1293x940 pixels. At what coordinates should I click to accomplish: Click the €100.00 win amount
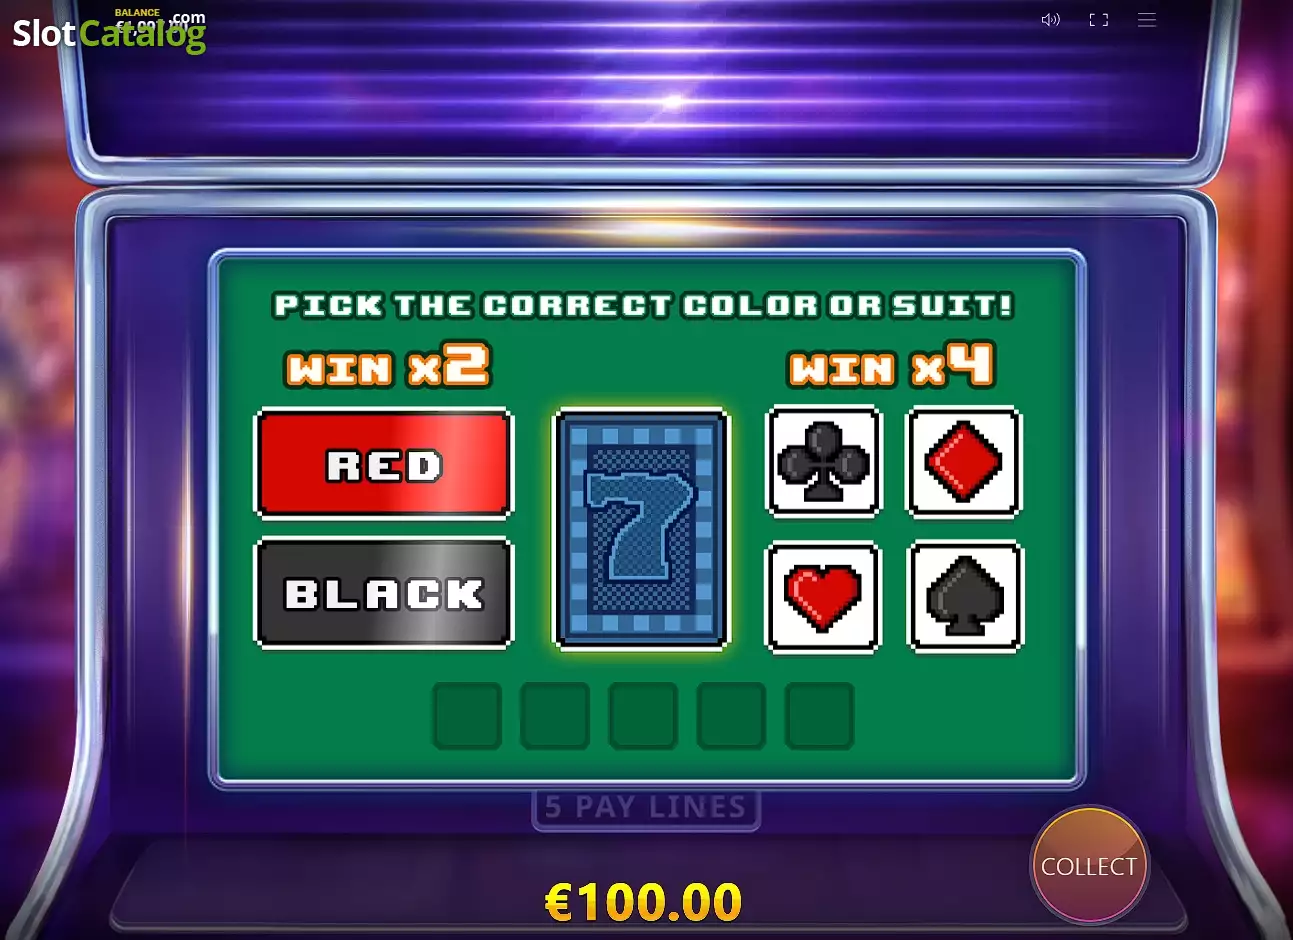(643, 902)
